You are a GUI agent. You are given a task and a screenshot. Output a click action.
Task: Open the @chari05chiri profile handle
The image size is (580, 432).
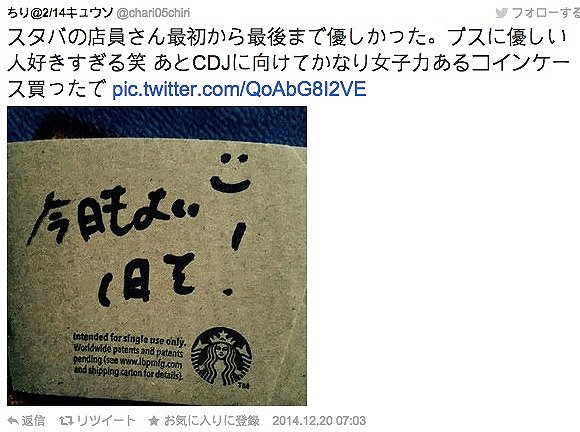pyautogui.click(x=153, y=13)
